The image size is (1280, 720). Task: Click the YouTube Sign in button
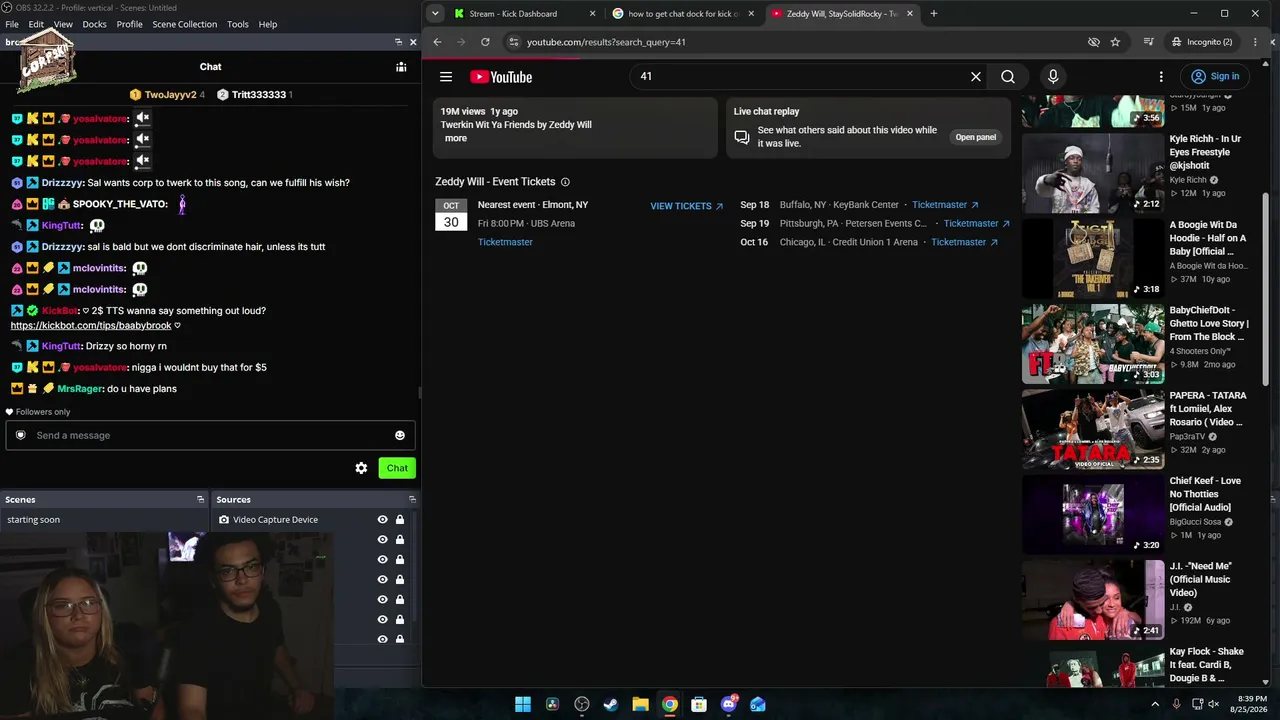1215,77
